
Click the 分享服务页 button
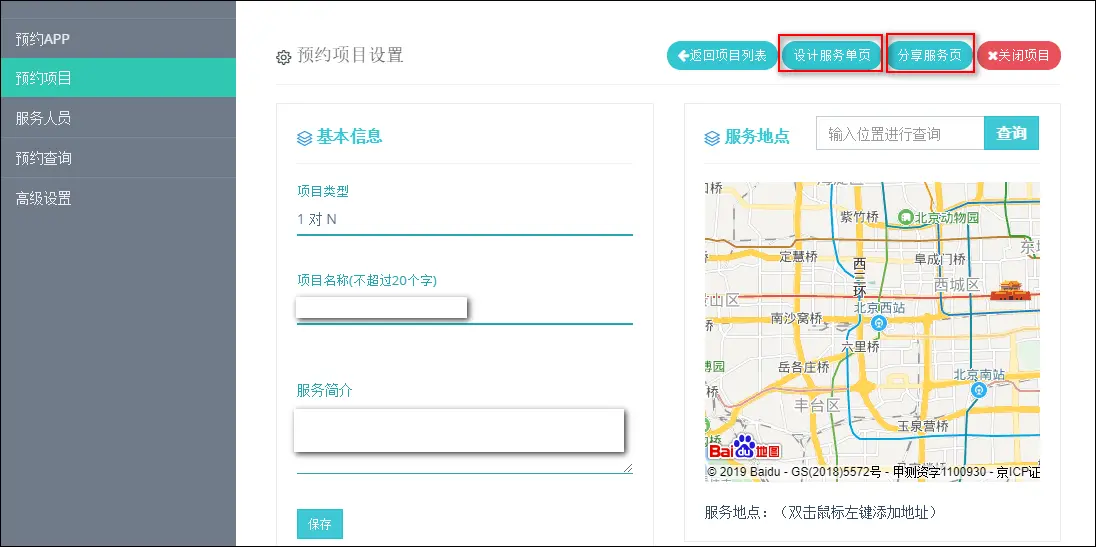coord(929,56)
